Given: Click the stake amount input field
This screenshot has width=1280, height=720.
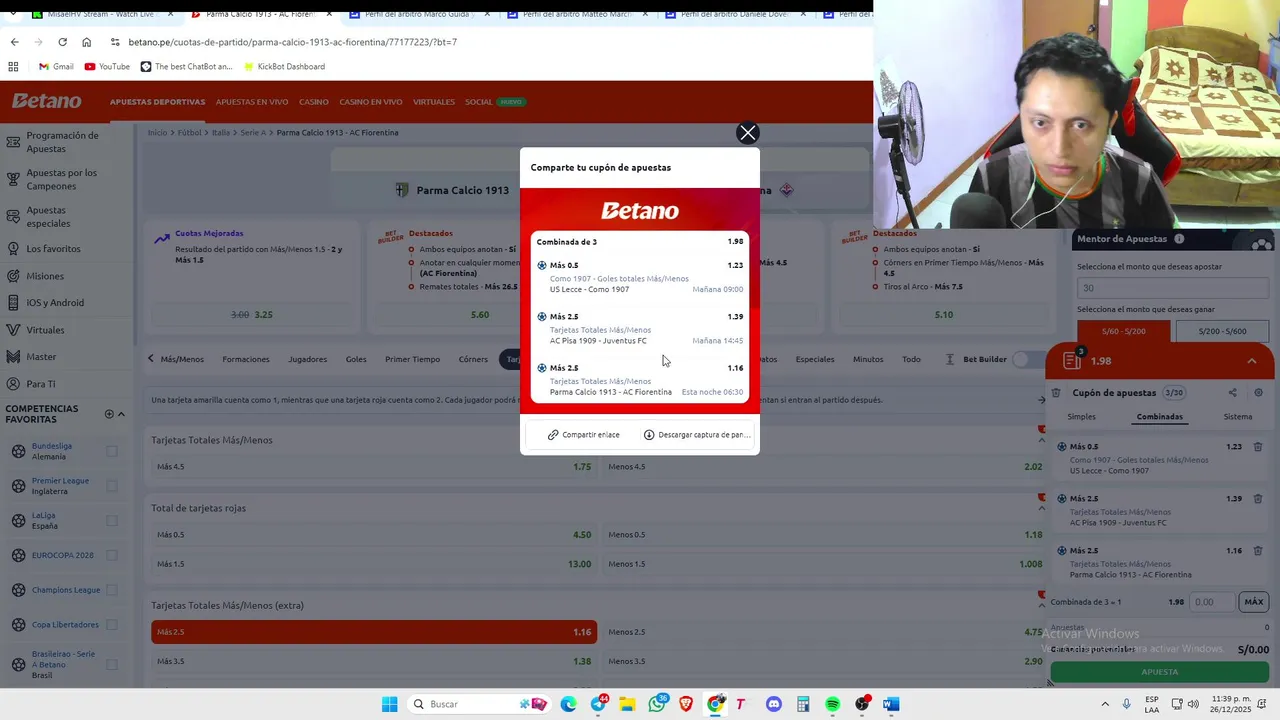Looking at the screenshot, I should [1213, 602].
